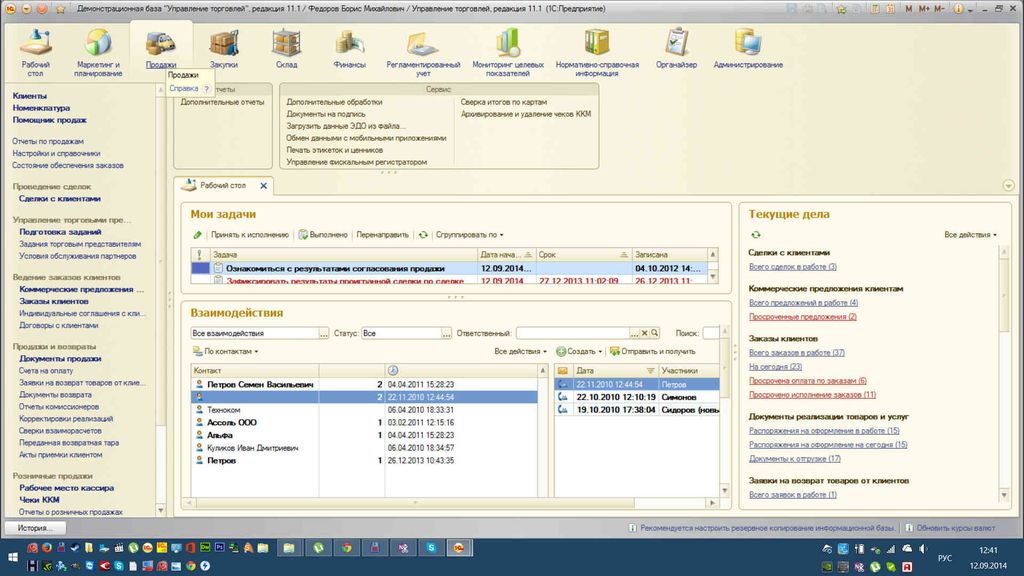The width and height of the screenshot is (1024, 576).
Task: Open the По контактам dropdown
Action: pos(231,352)
